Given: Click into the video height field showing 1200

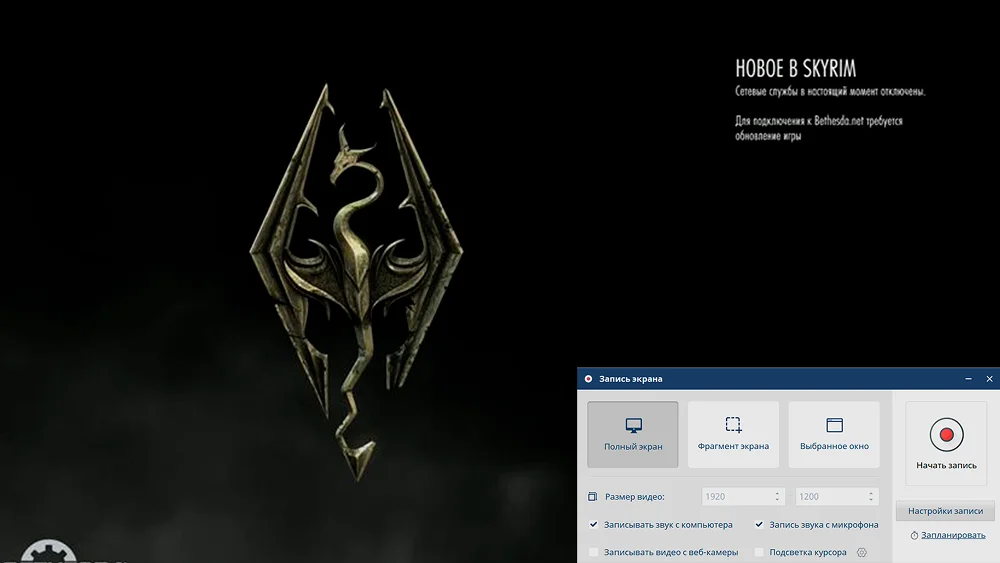Looking at the screenshot, I should pyautogui.click(x=828, y=497).
